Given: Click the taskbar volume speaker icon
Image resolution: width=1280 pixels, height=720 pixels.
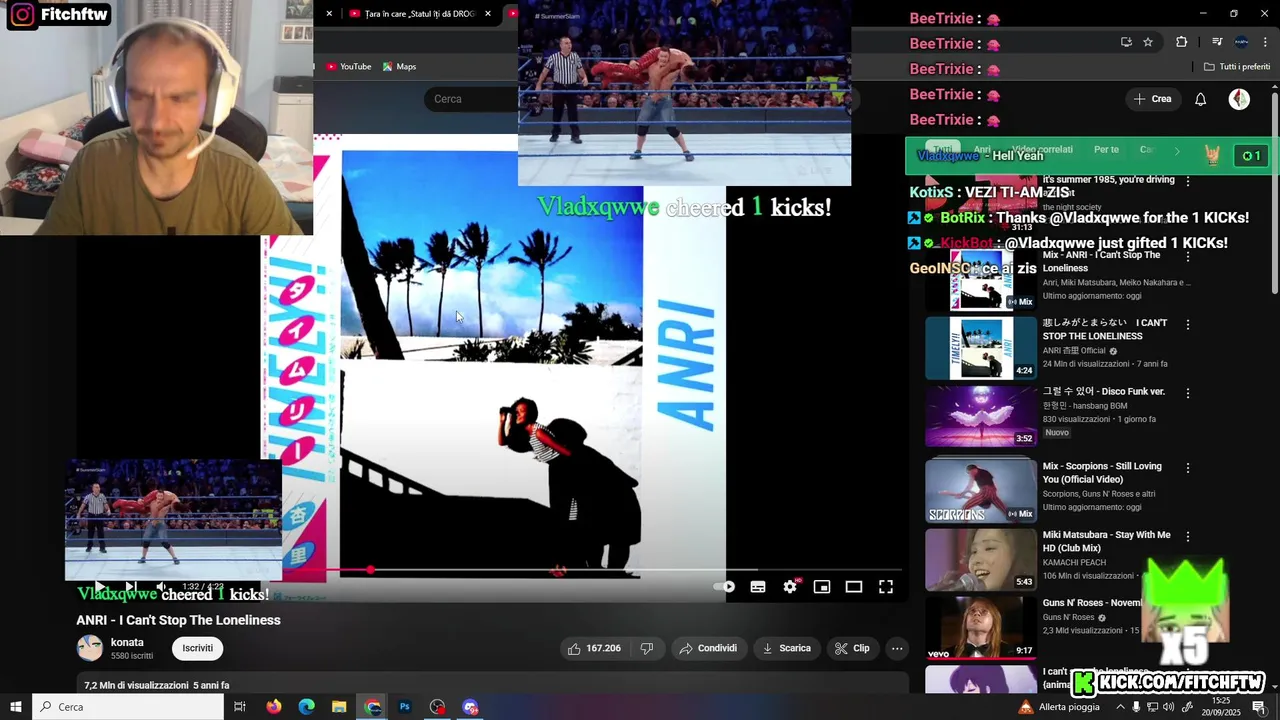Looking at the screenshot, I should tap(1168, 707).
